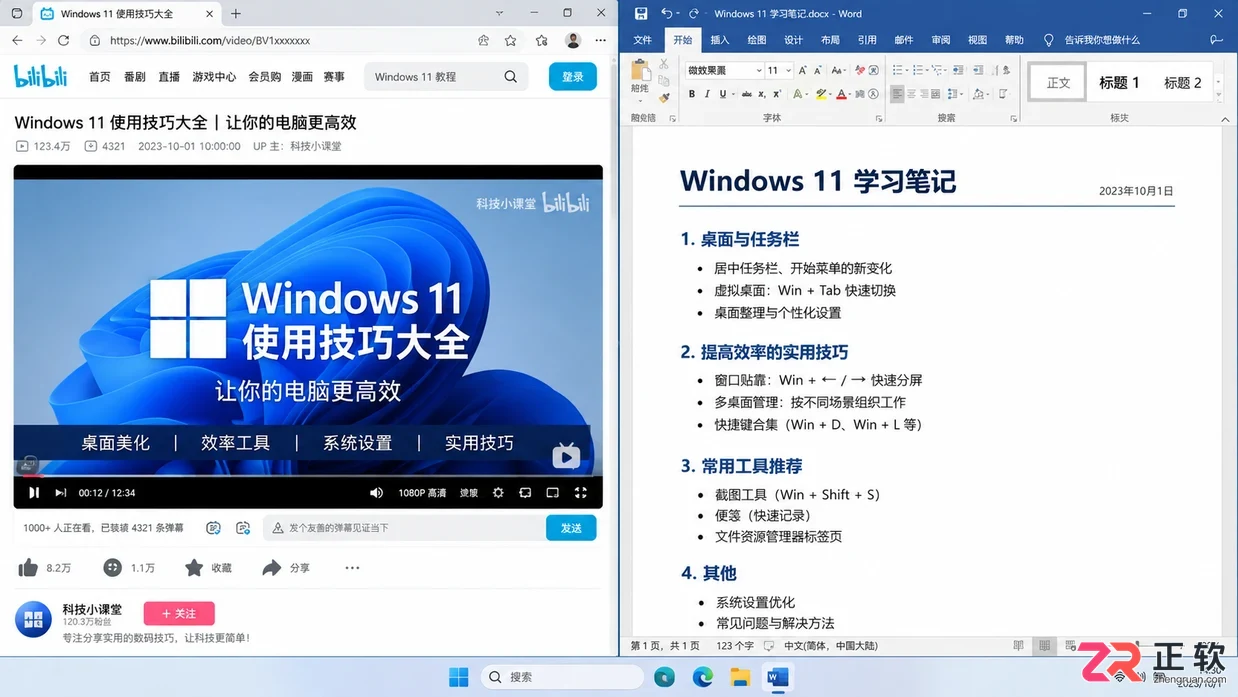Open 1080P 高清 quality selector
Screen dimensions: 1238x697
click(x=422, y=493)
